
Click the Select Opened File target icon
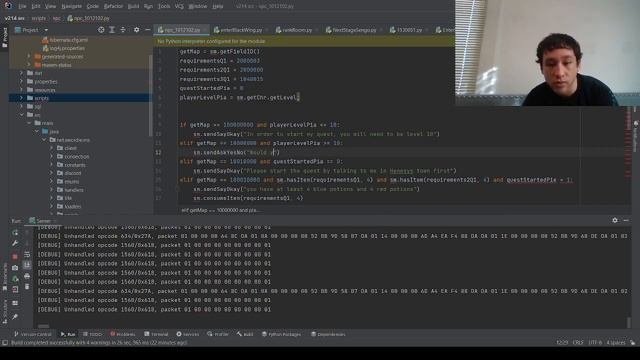(101, 30)
